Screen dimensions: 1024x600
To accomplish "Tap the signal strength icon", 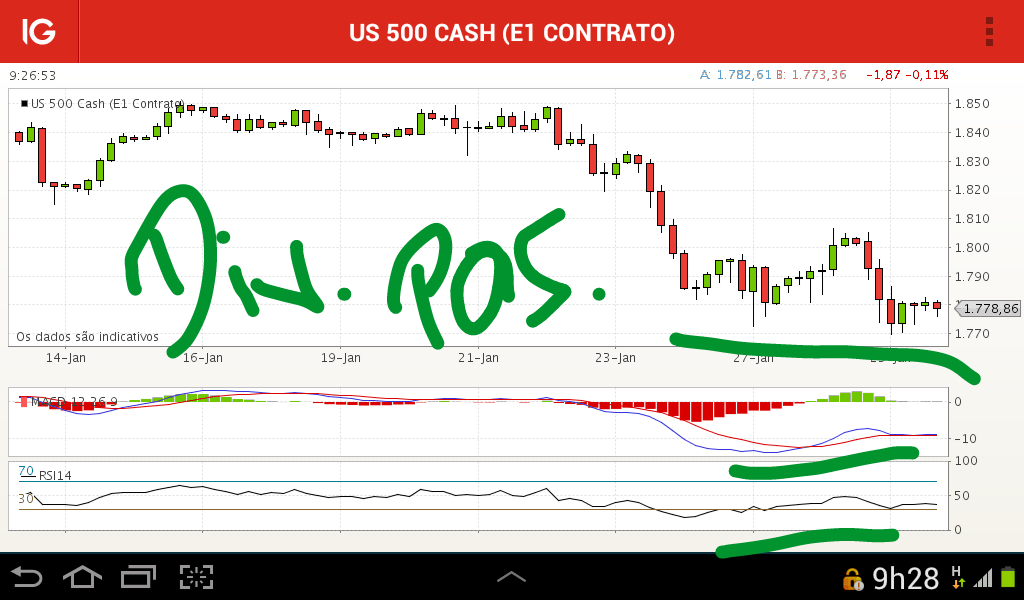I will click(x=983, y=578).
